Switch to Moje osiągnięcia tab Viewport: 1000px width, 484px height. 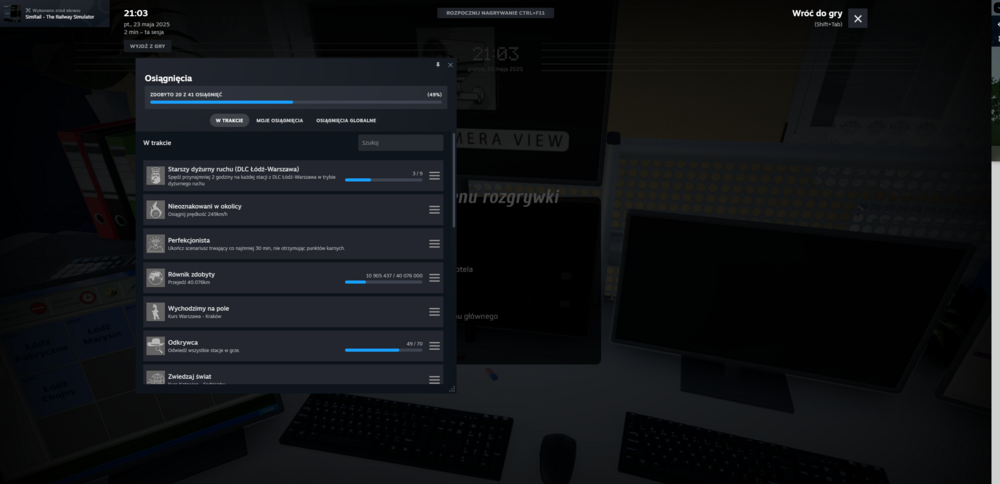(280, 121)
